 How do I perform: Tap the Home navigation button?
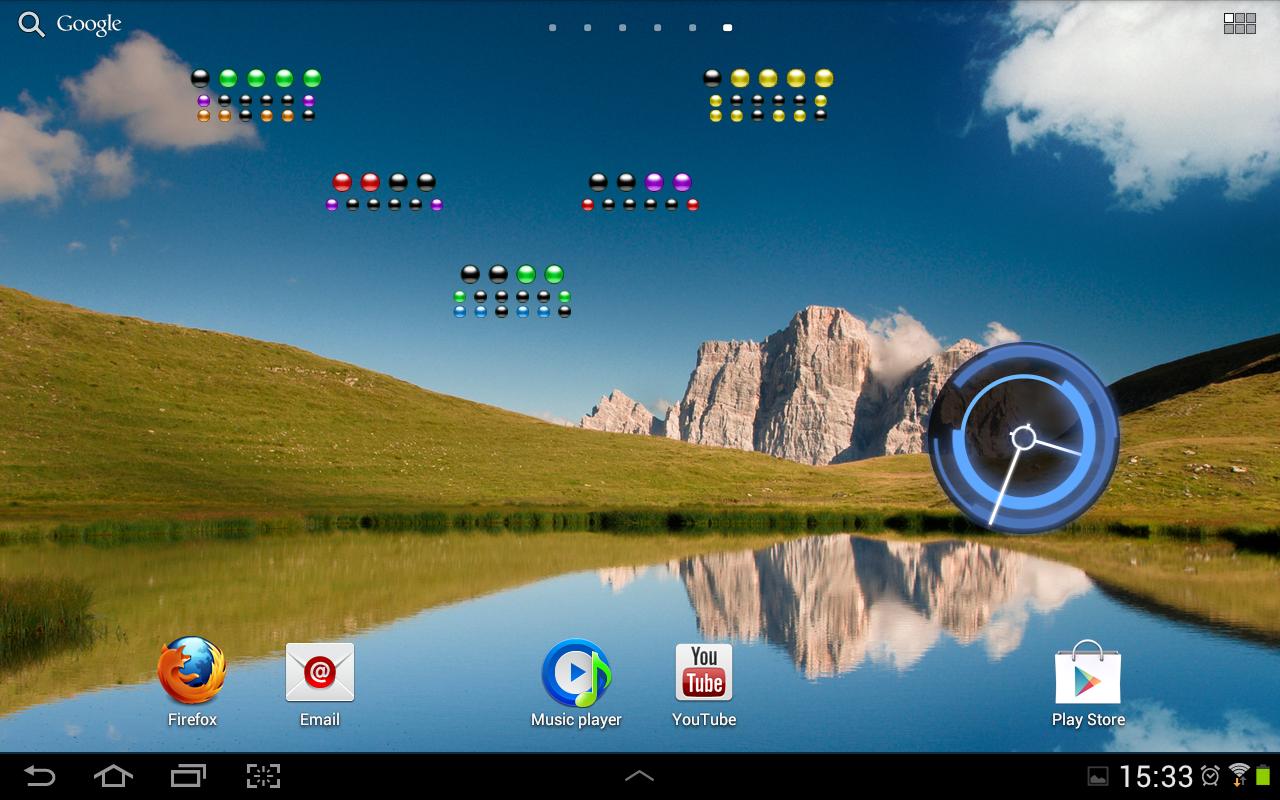click(113, 776)
